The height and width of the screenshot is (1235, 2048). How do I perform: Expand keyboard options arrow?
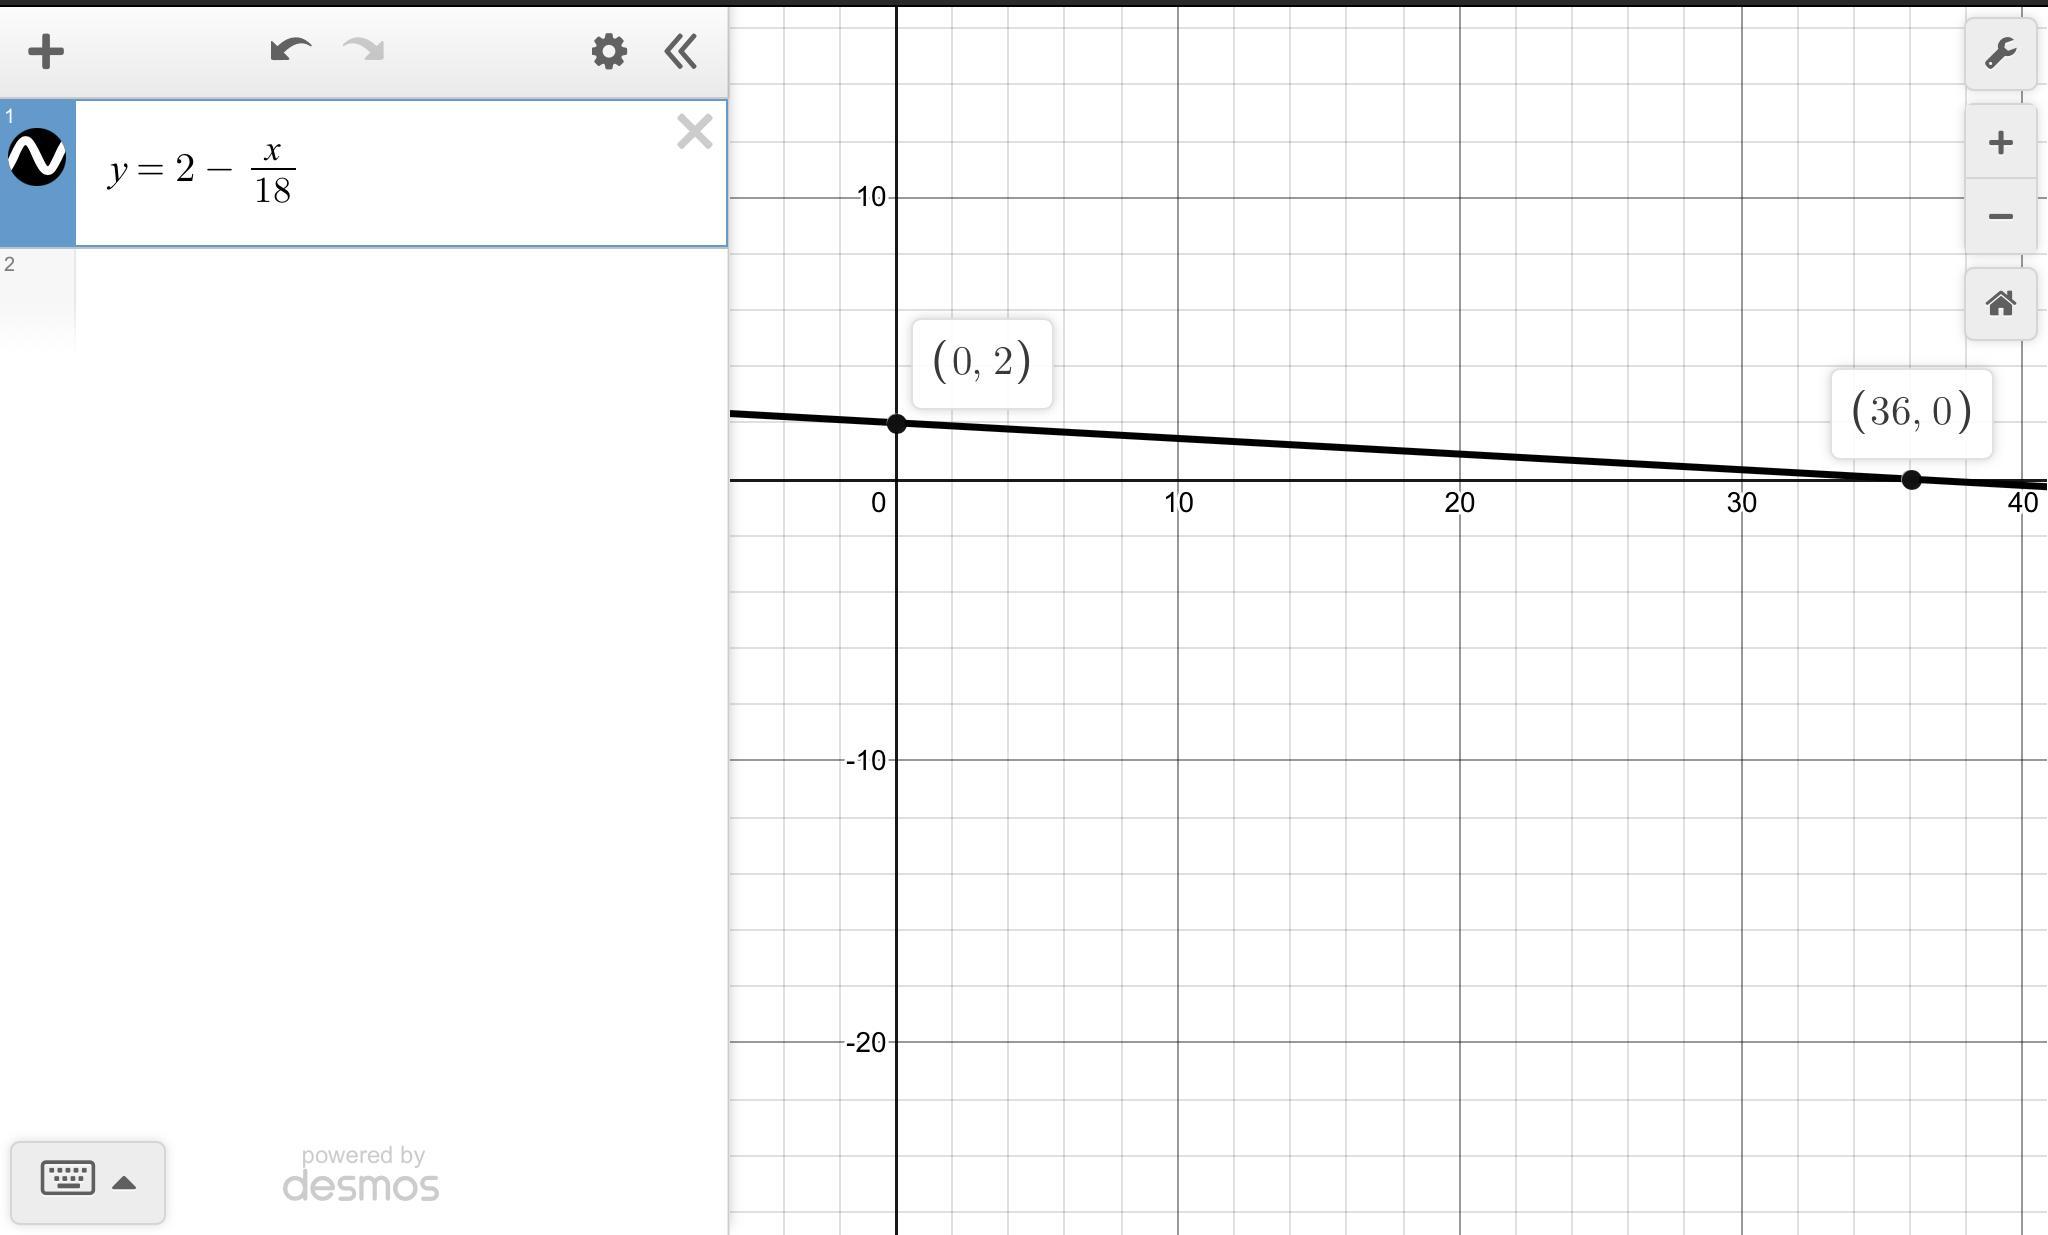pyautogui.click(x=124, y=1183)
